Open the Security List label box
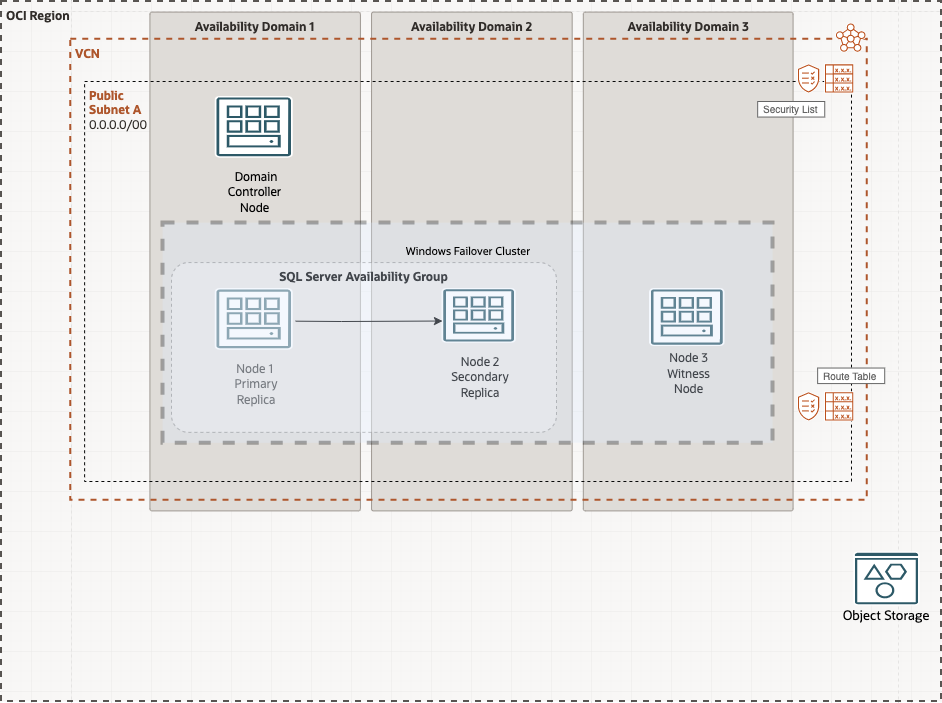 [x=791, y=109]
